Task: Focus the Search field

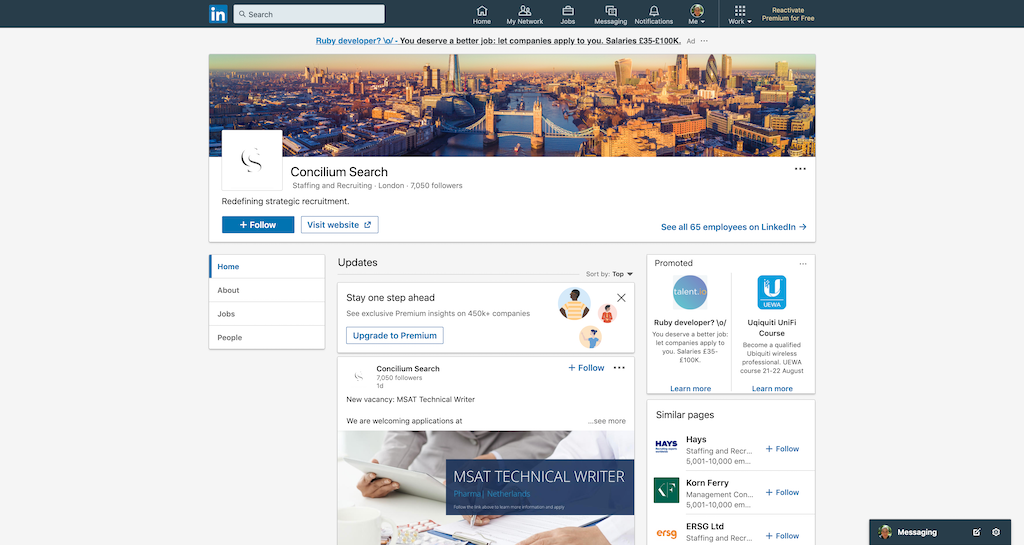Action: click(309, 14)
